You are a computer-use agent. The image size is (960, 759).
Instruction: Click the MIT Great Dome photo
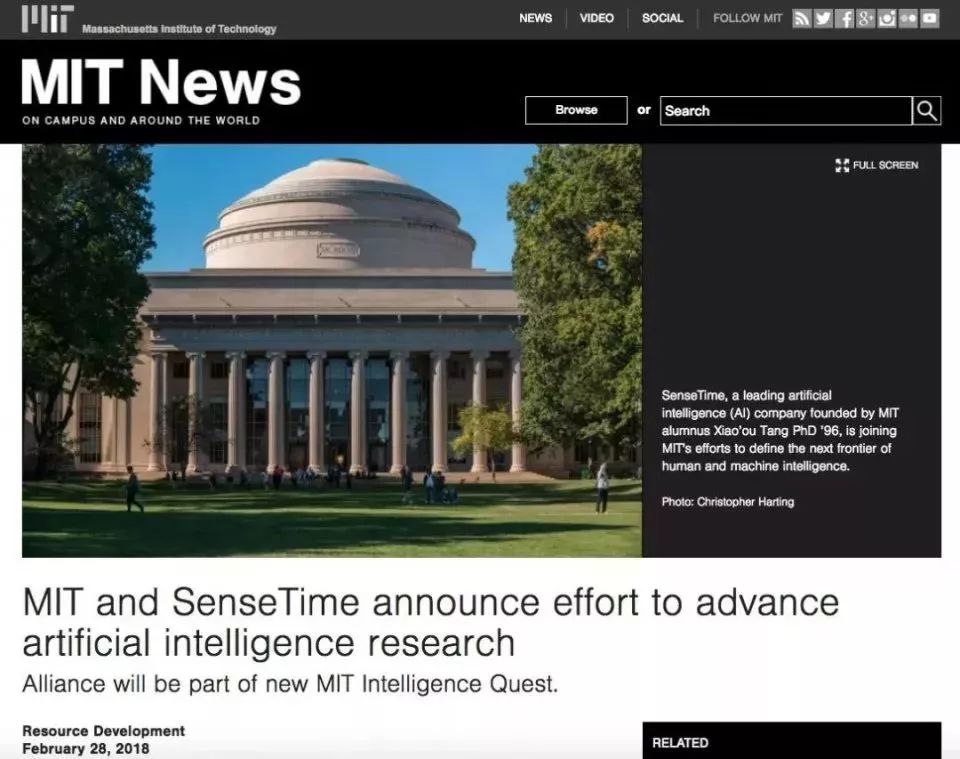pos(331,350)
